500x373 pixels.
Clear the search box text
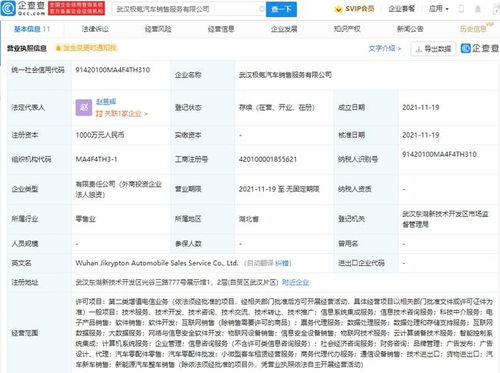click(x=262, y=9)
